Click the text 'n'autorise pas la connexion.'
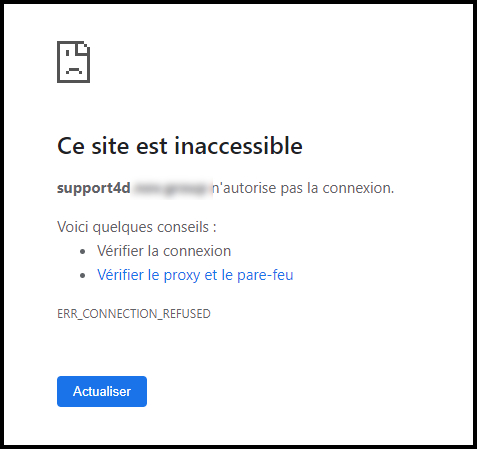The height and width of the screenshot is (449, 477). [303, 188]
